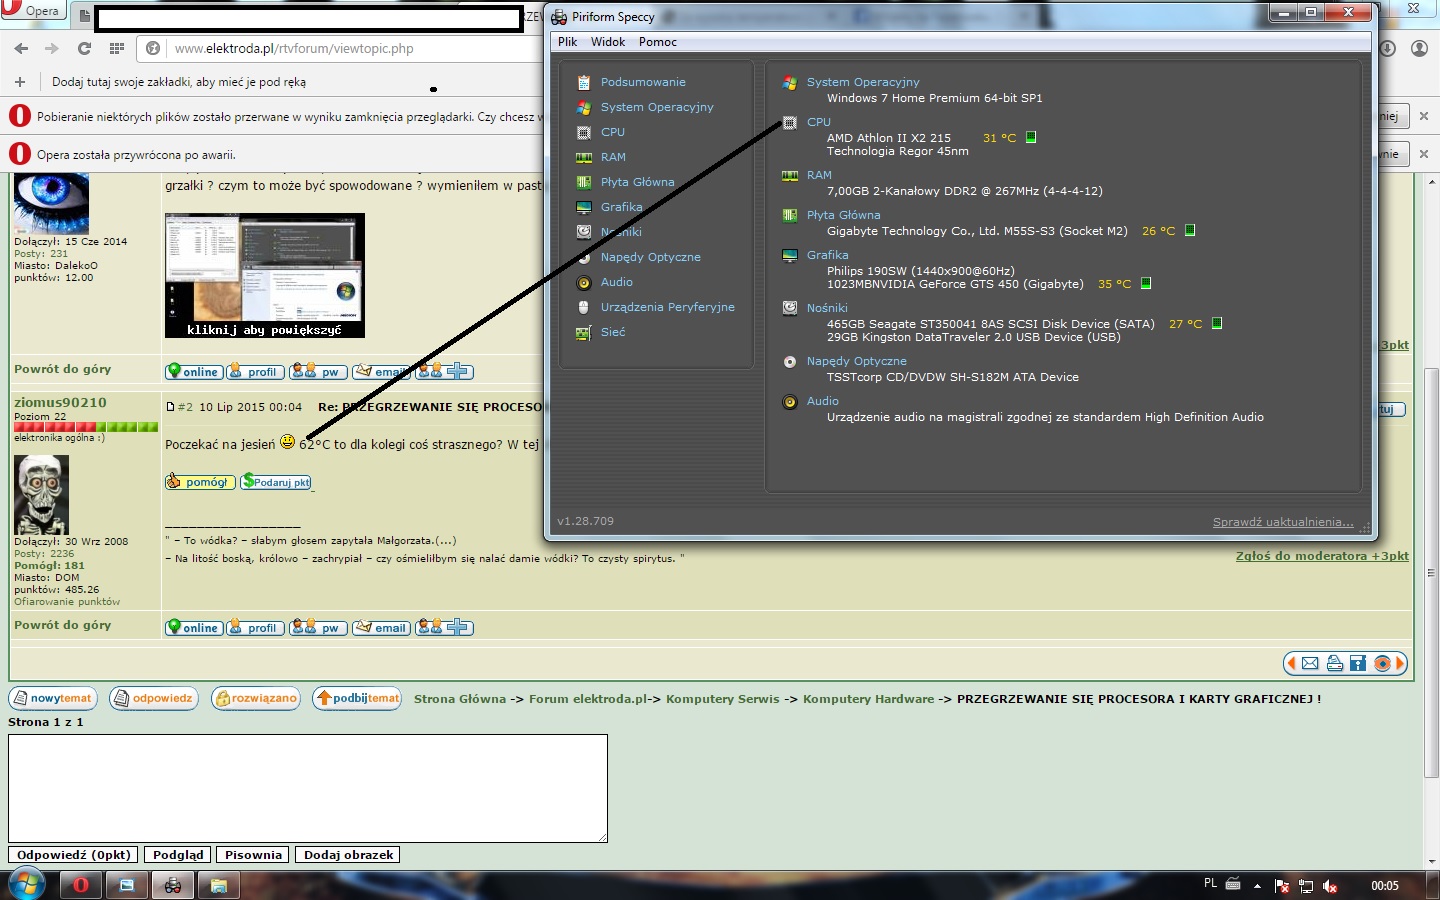This screenshot has width=1440, height=900.
Task: Select Płyta Główna in the Speccy sidebar
Action: (x=637, y=182)
